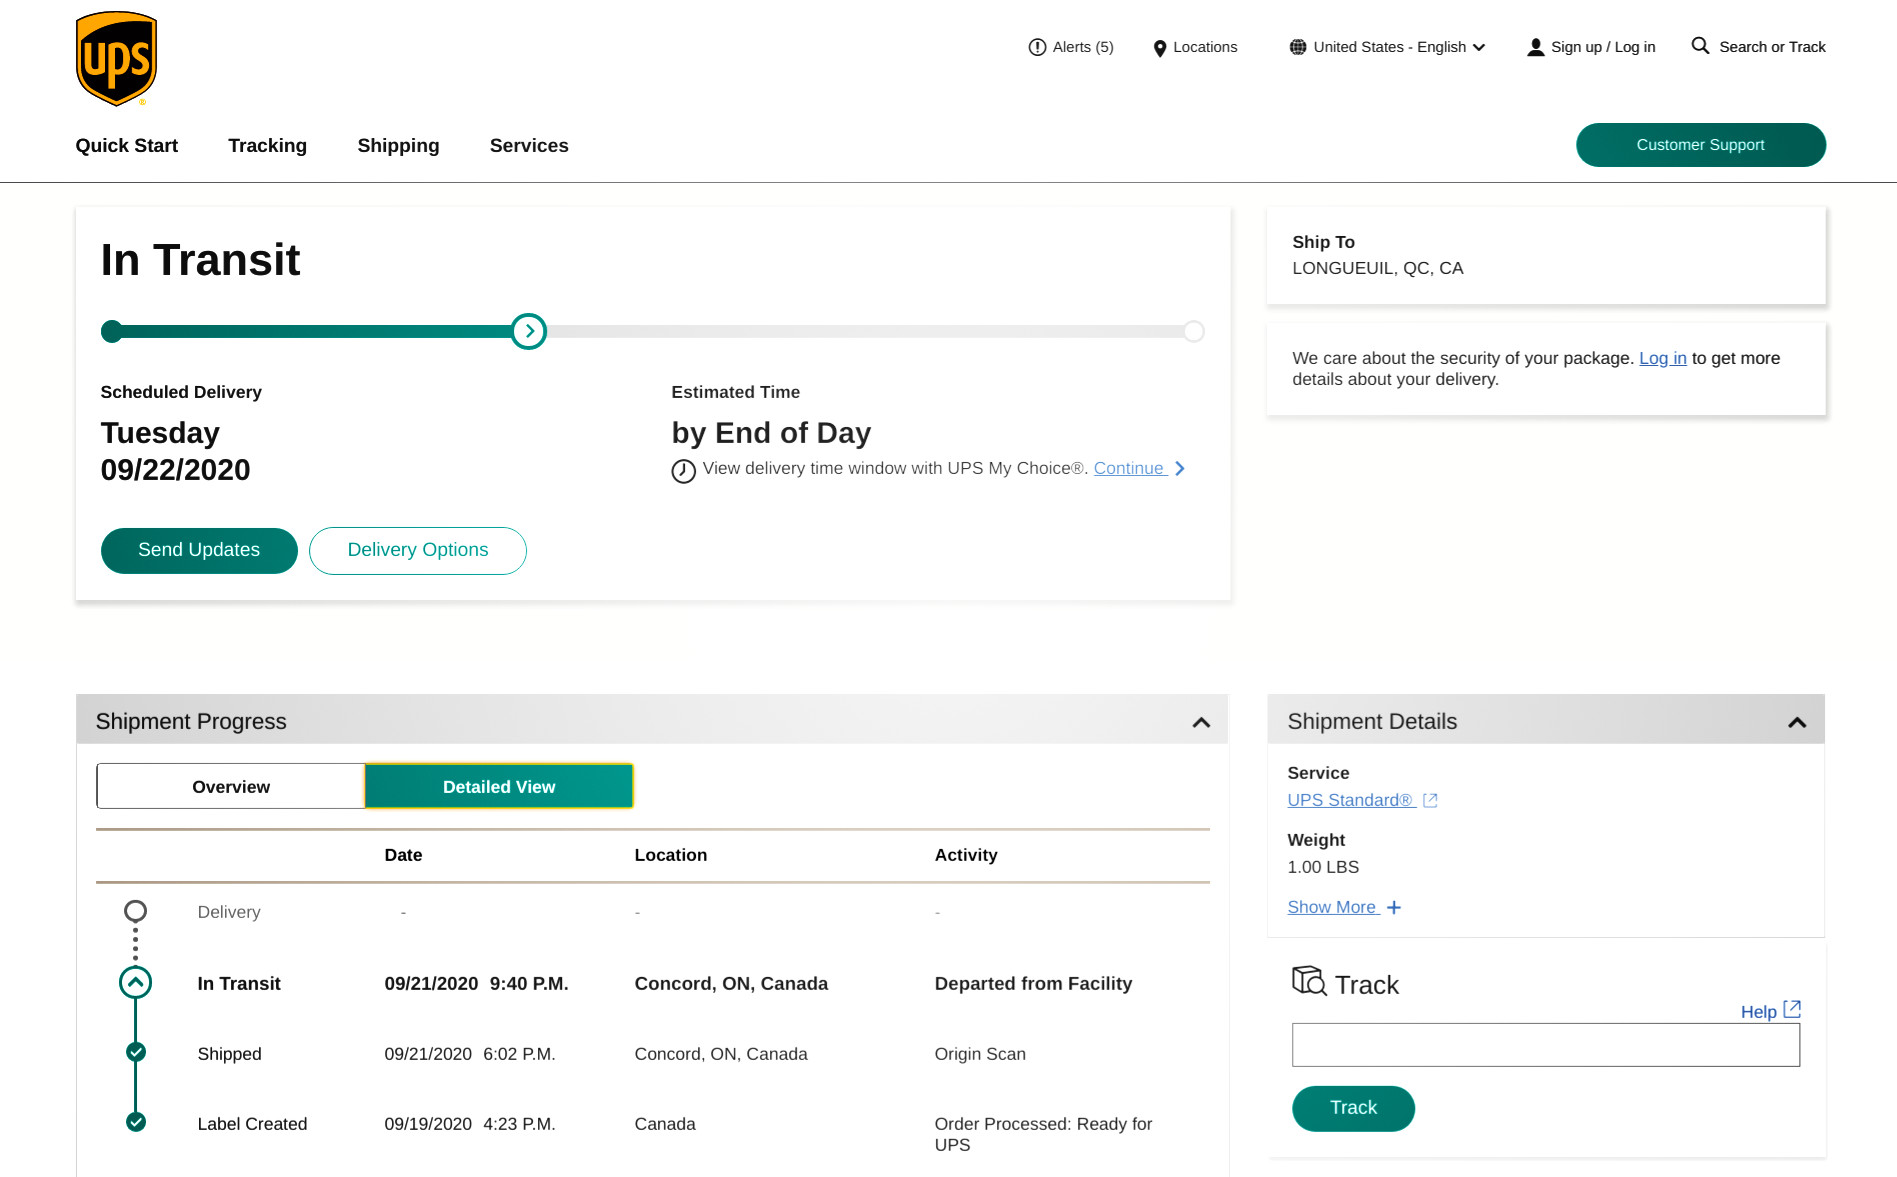Click the 'Departed from Facility' activity text
Screen dimensions: 1897x1177
1033,983
